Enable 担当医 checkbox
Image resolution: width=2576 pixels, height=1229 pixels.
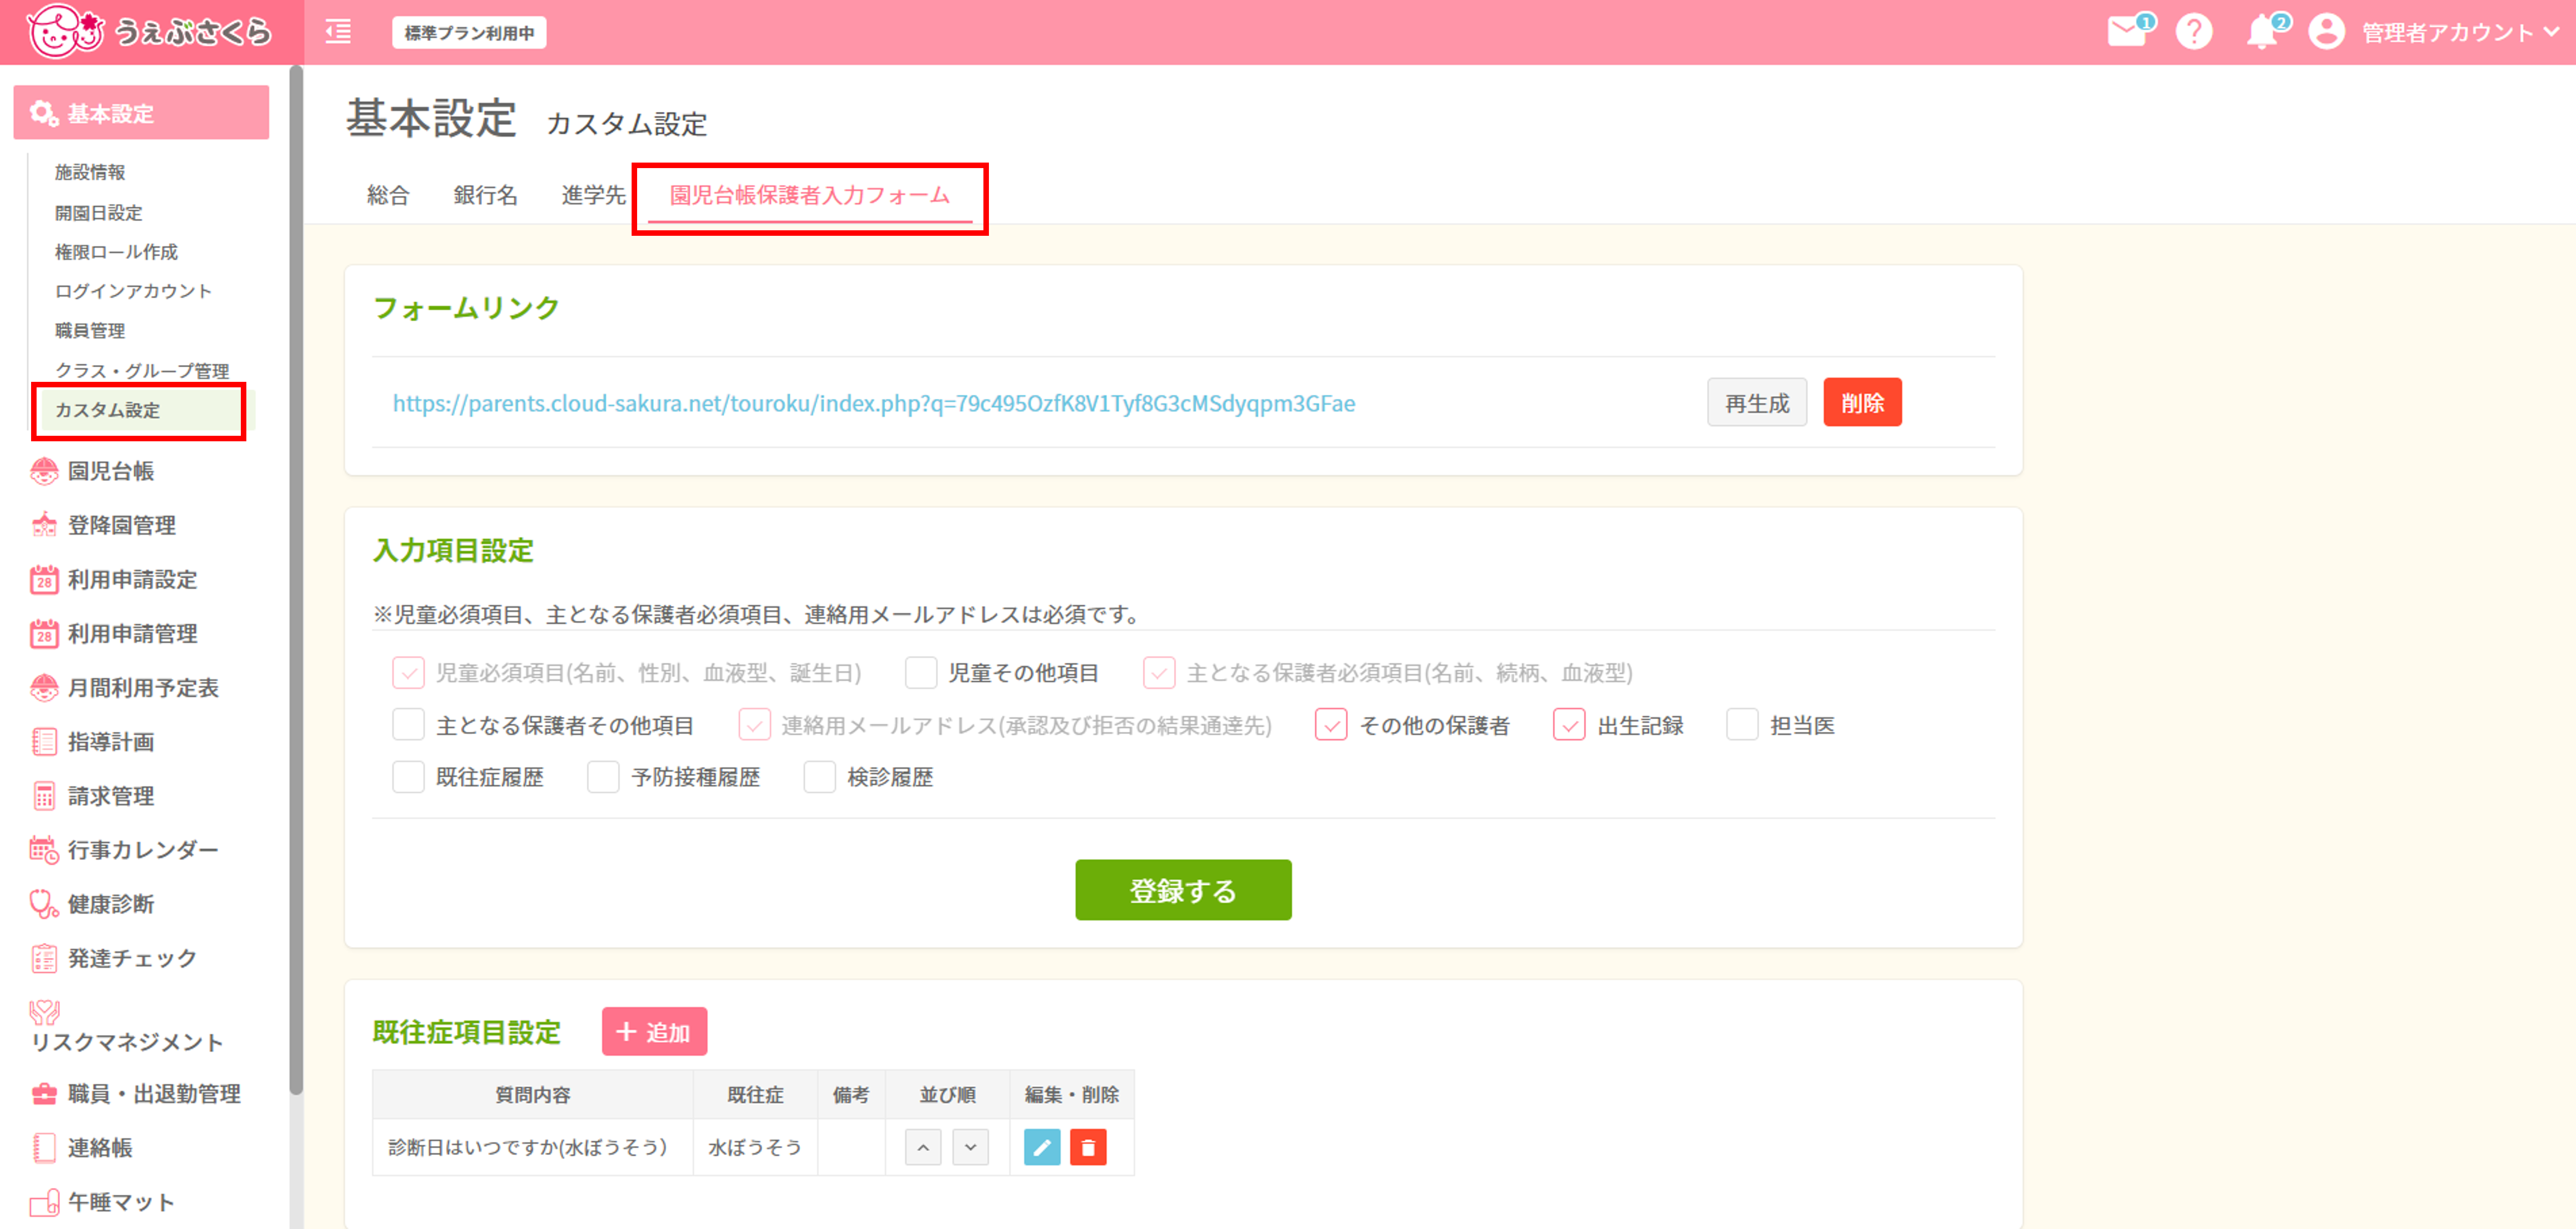coord(1742,724)
